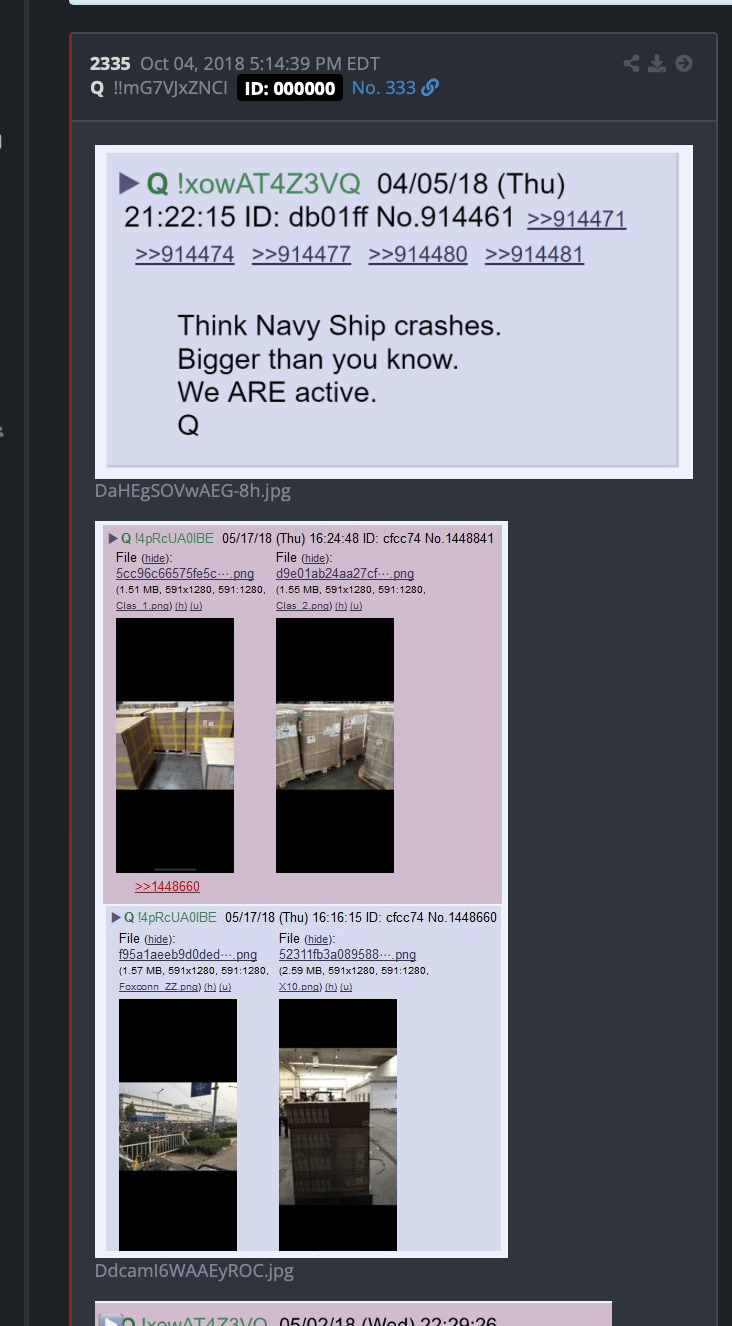732x1326 pixels.
Task: Click the Foxconn_ZZ building photo thumbnail
Action: pos(178,1125)
